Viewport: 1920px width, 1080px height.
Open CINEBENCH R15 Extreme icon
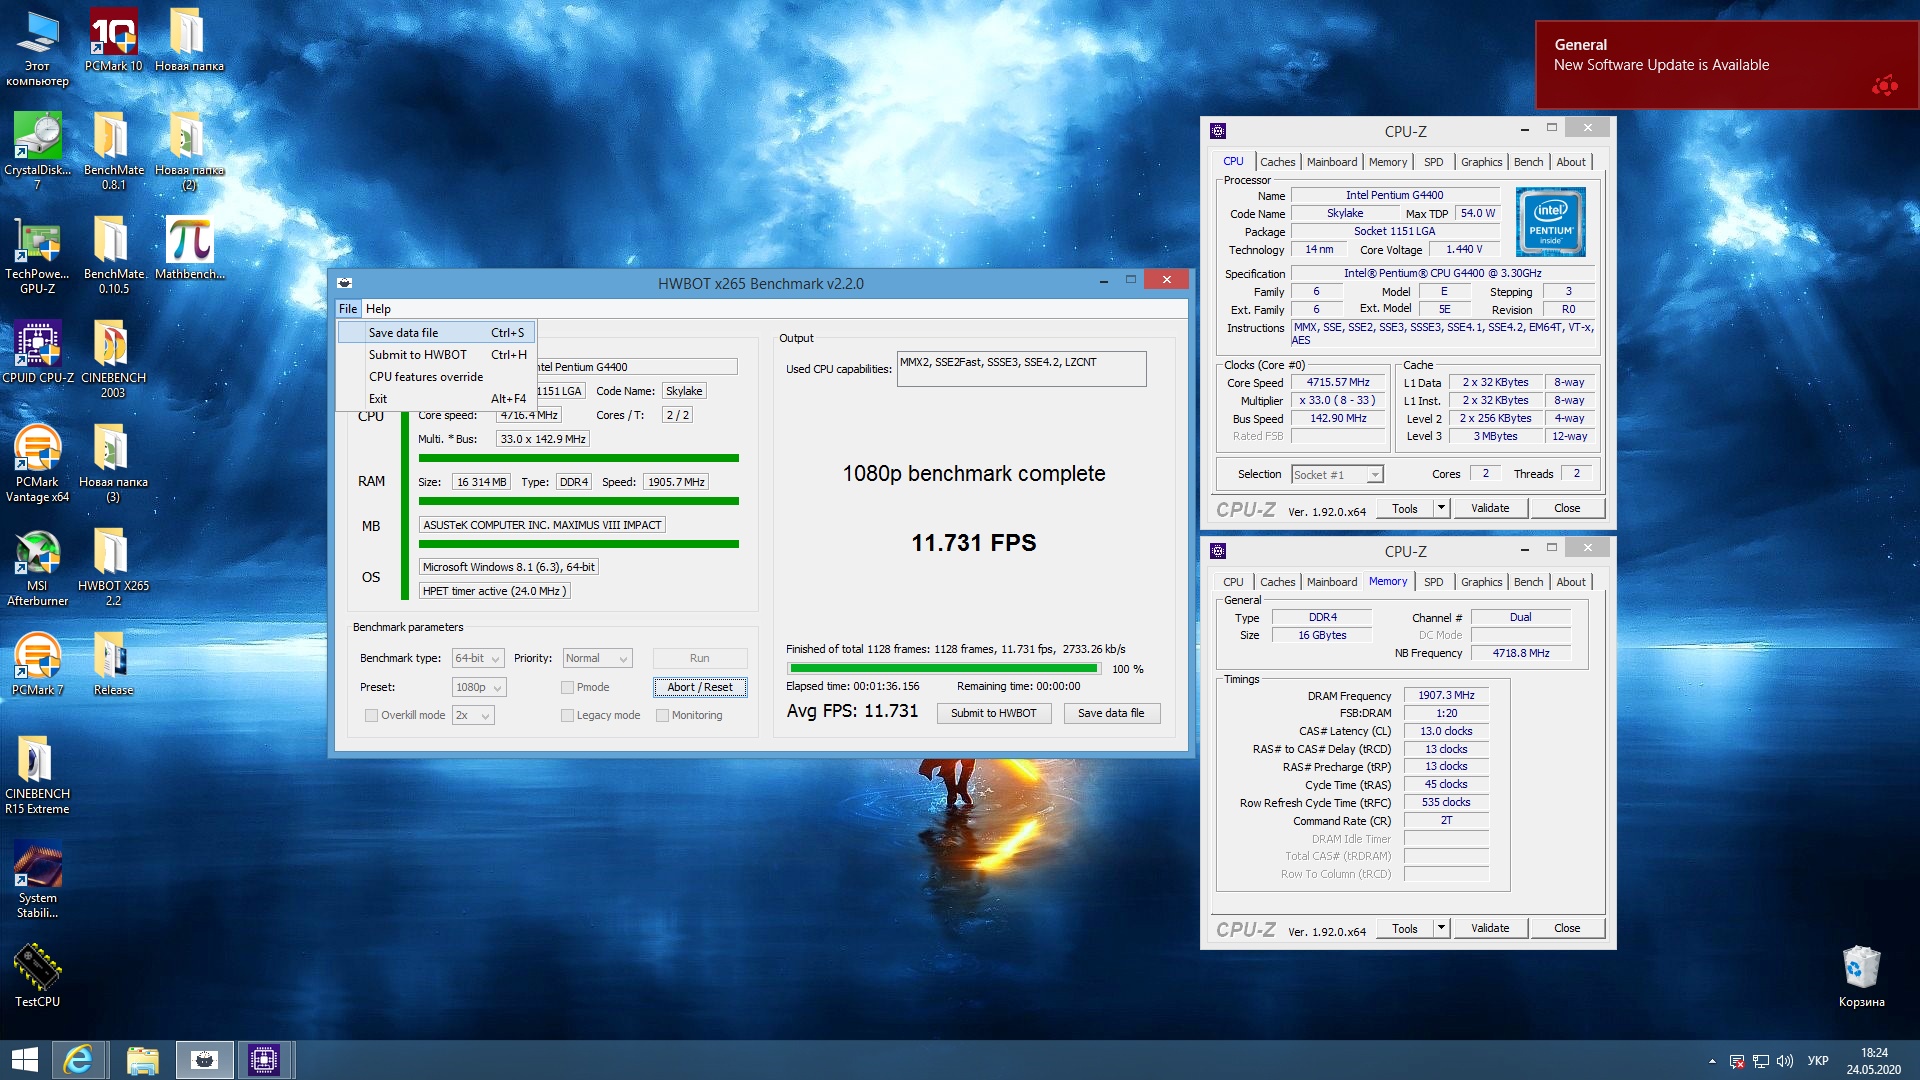(x=37, y=775)
